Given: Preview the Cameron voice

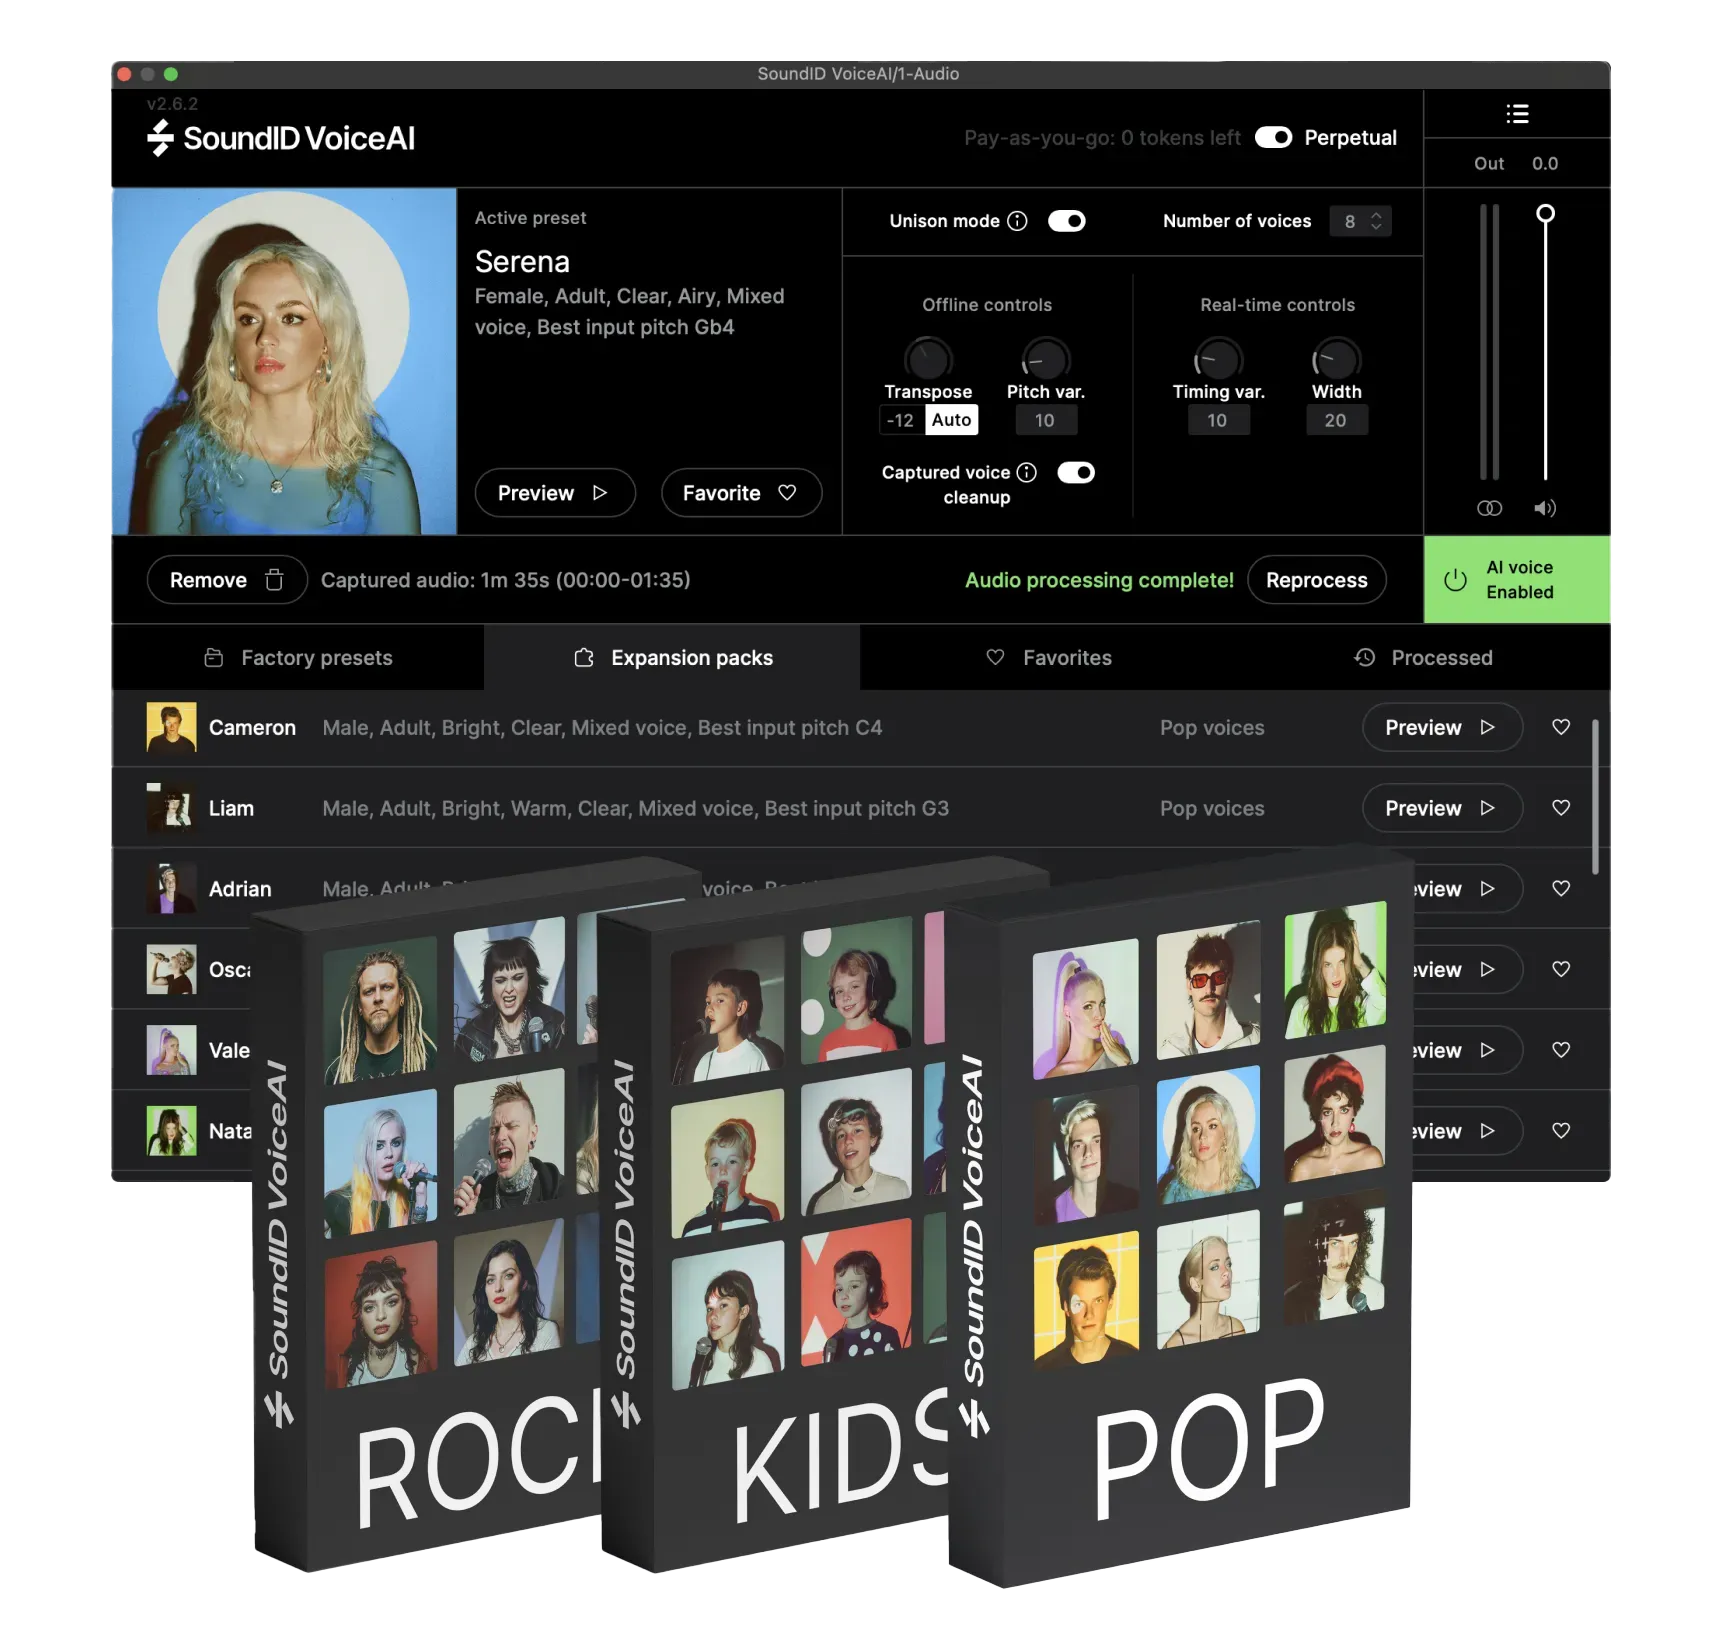Looking at the screenshot, I should 1442,727.
